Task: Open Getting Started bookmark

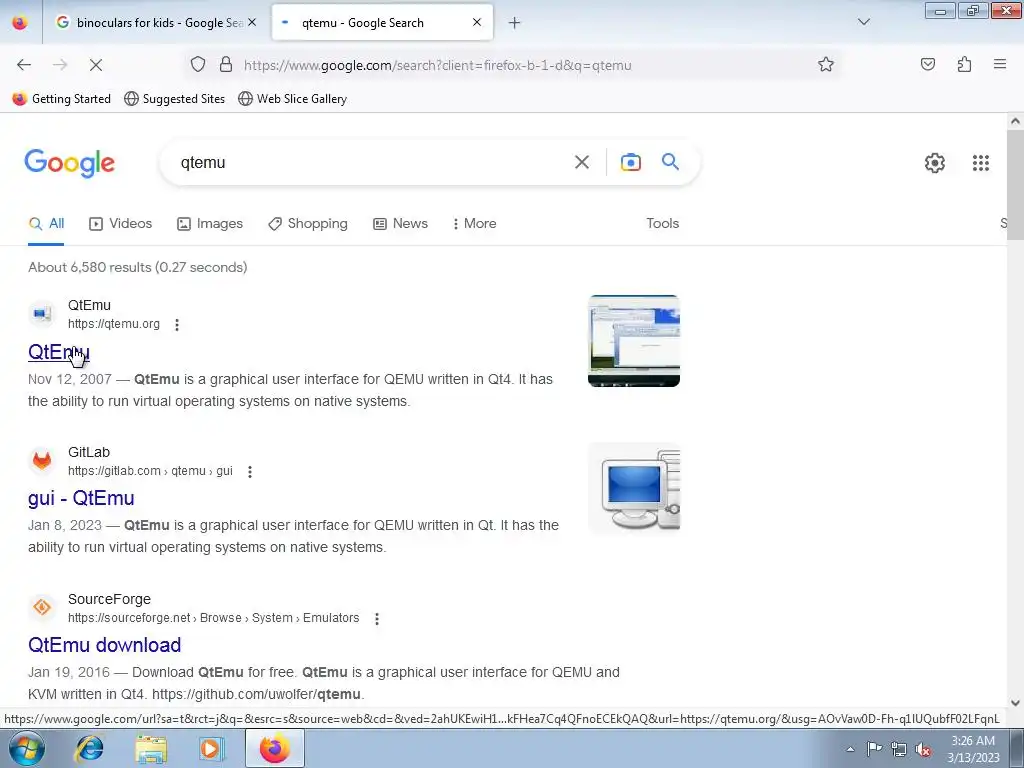Action: tap(62, 99)
